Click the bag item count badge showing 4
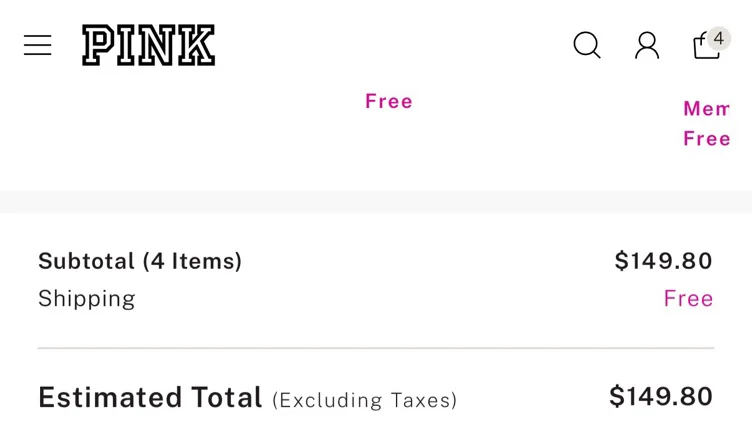 pos(718,38)
